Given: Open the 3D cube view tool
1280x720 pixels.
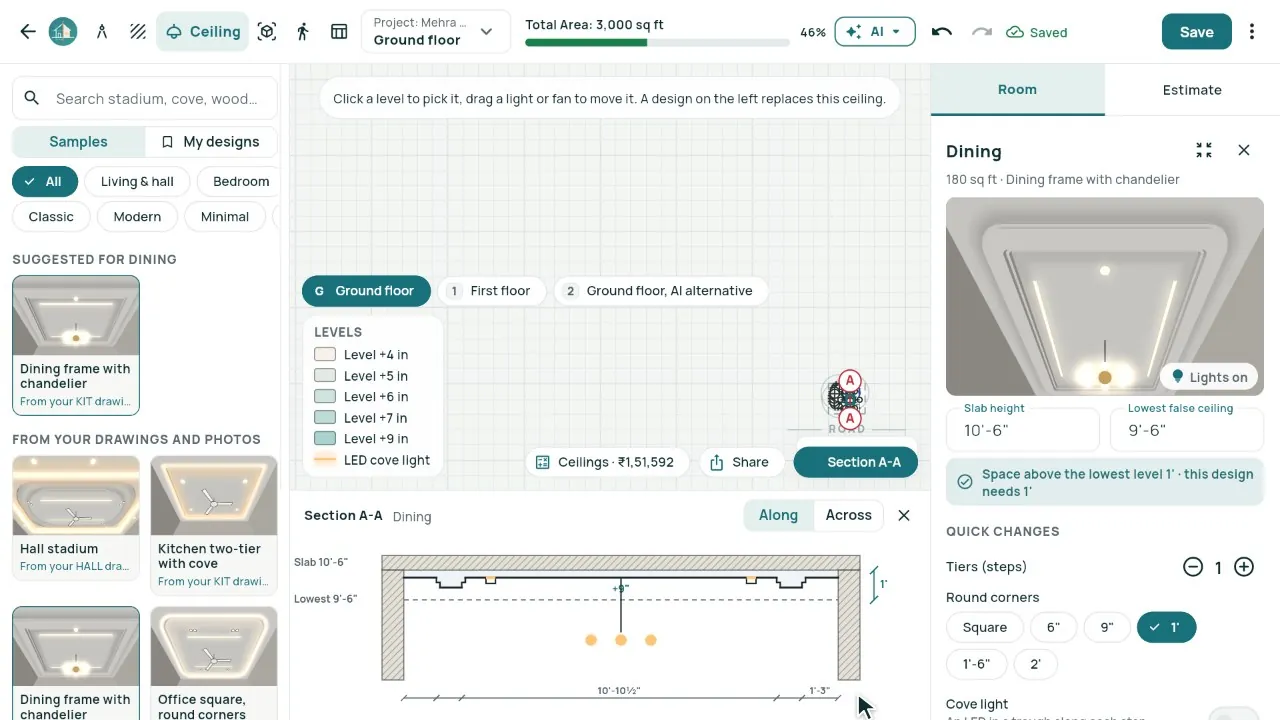Looking at the screenshot, I should click(267, 32).
